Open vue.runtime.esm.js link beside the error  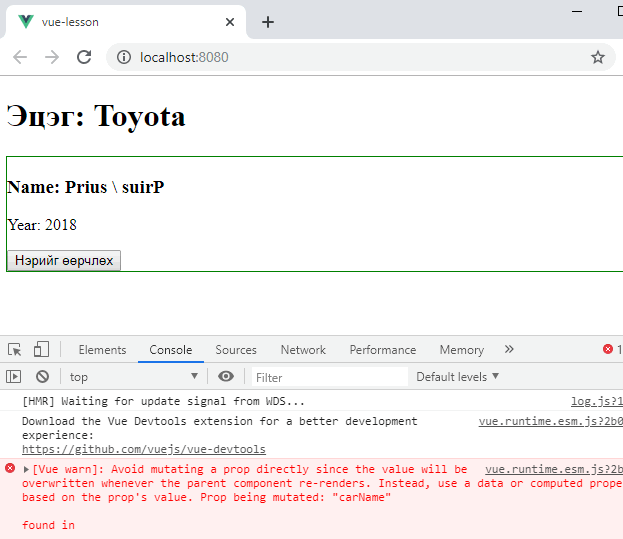point(554,469)
